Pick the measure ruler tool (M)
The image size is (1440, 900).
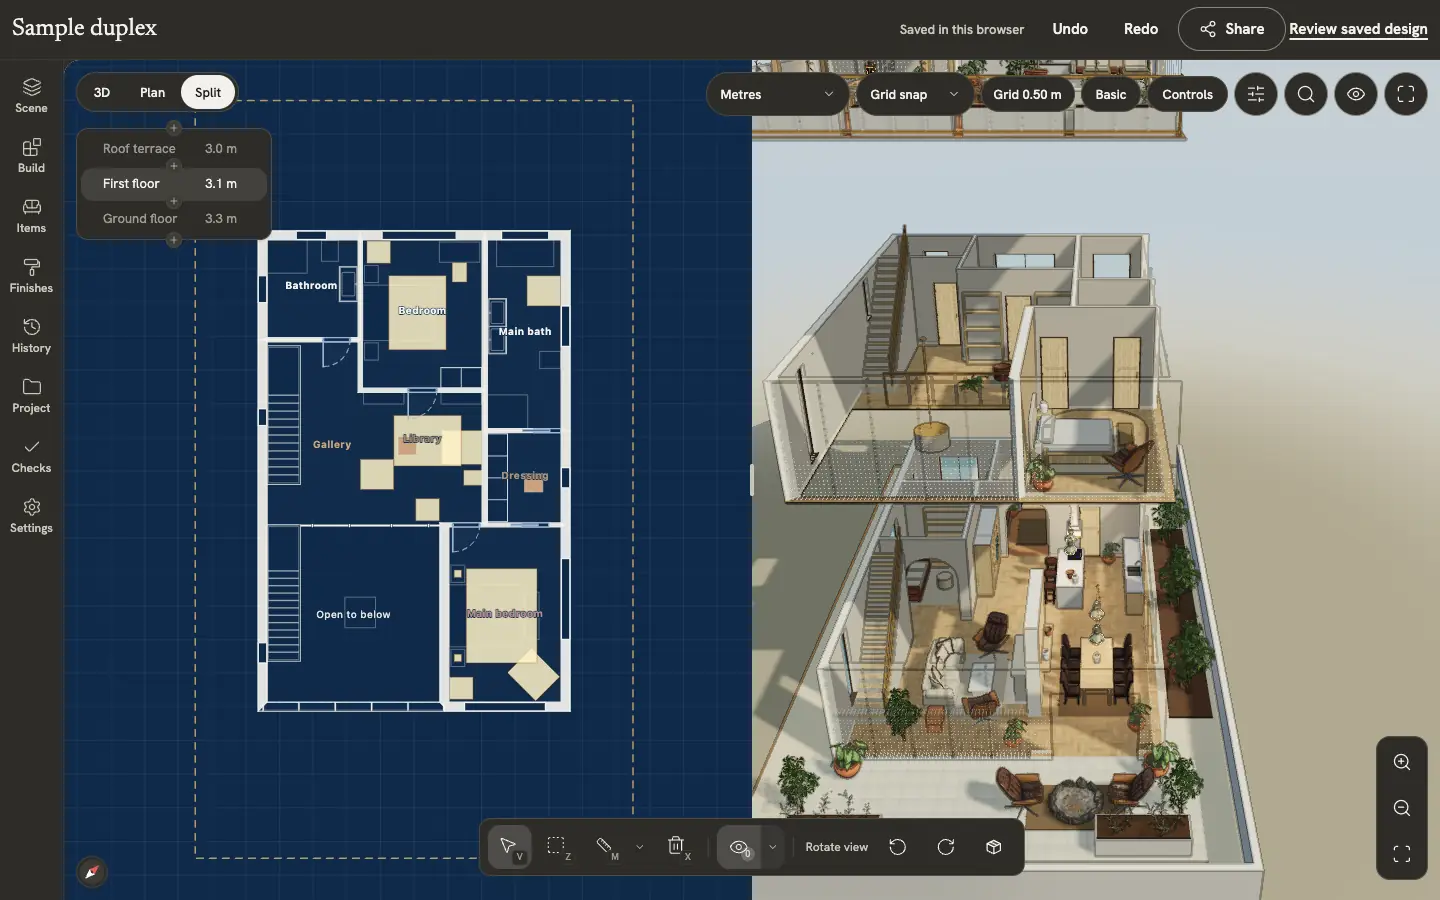point(606,848)
